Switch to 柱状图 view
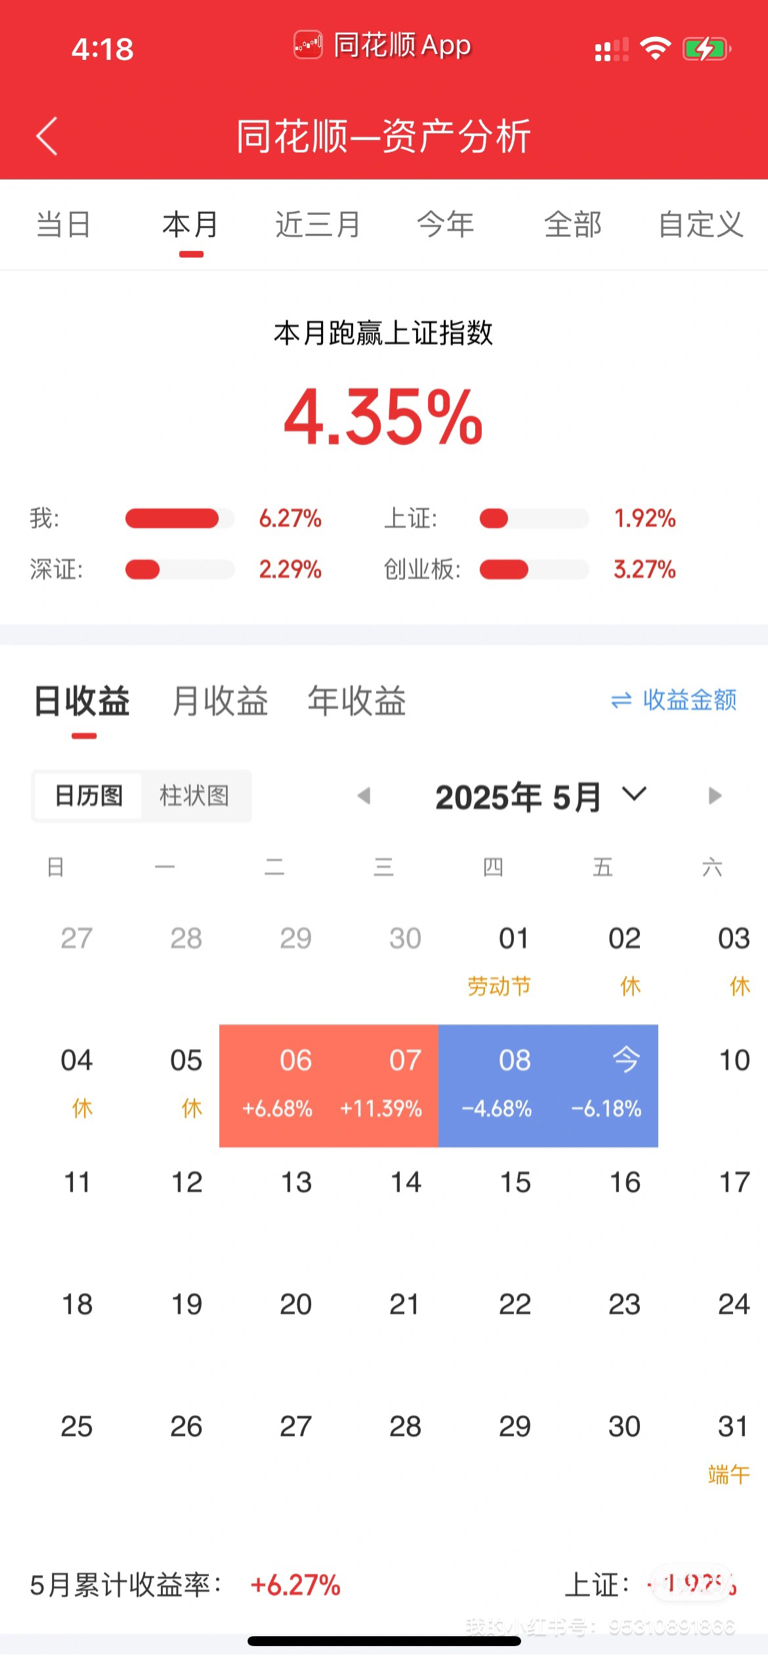Screen dimensions: 768x1663 tap(194, 796)
